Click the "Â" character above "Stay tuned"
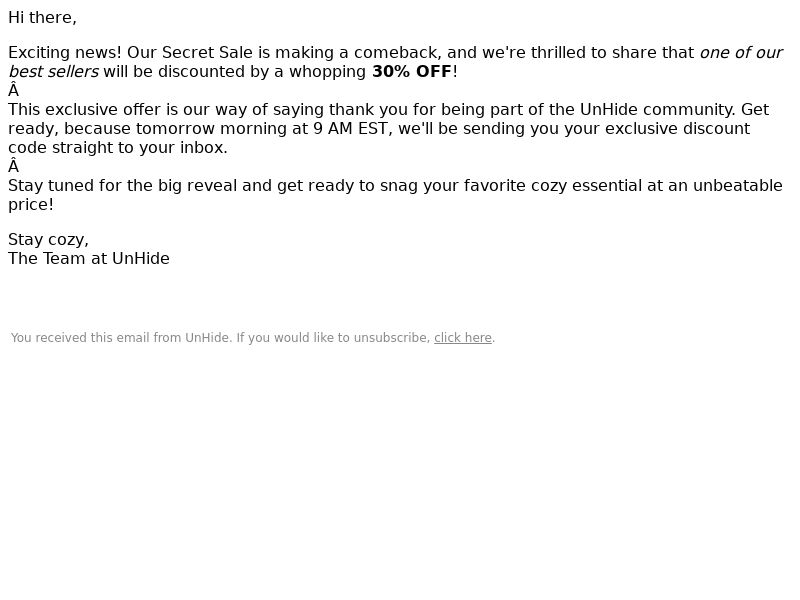 pyautogui.click(x=13, y=167)
